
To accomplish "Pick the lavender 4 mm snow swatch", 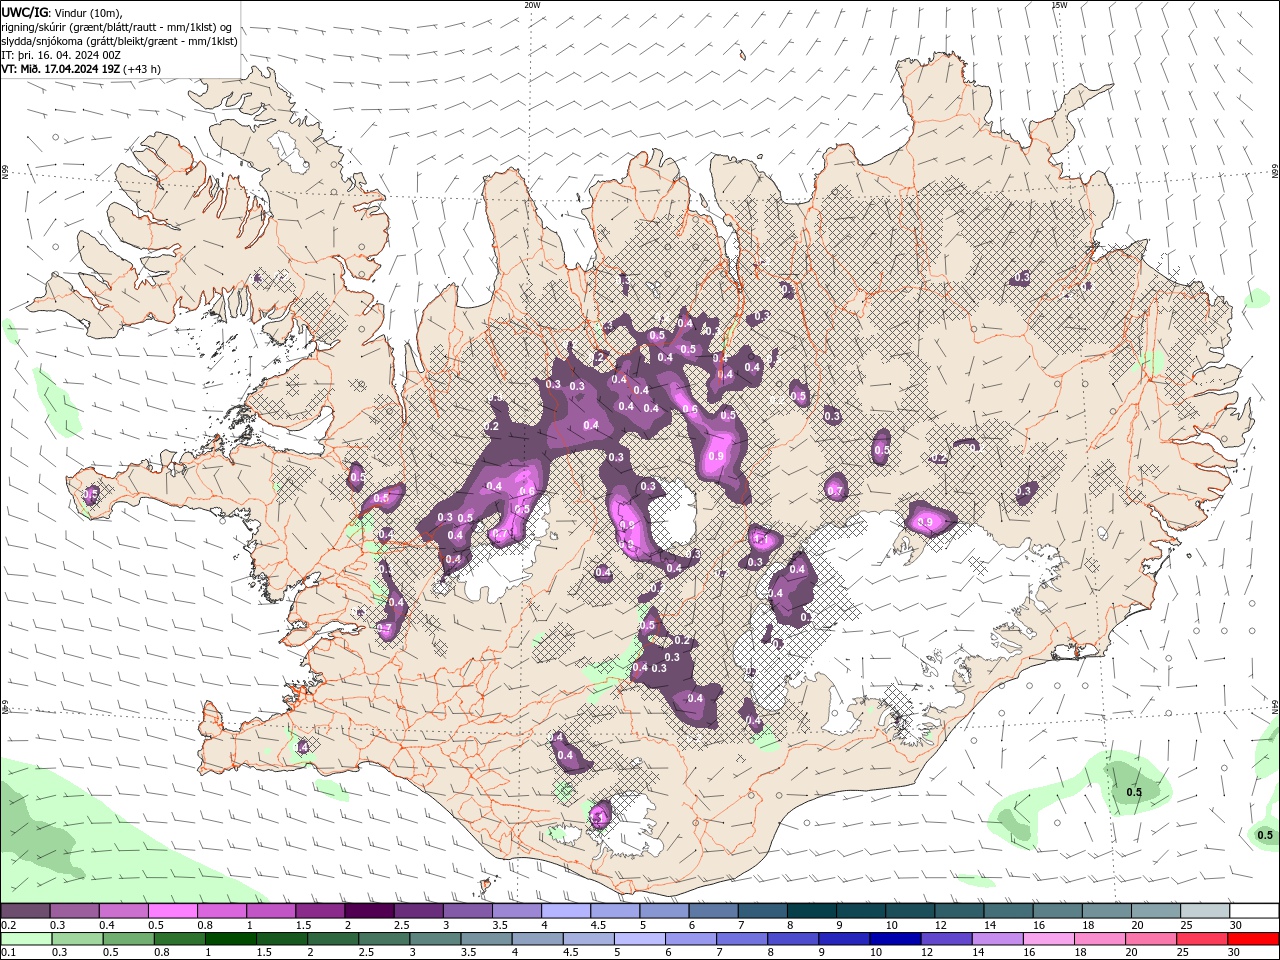I will tap(565, 910).
